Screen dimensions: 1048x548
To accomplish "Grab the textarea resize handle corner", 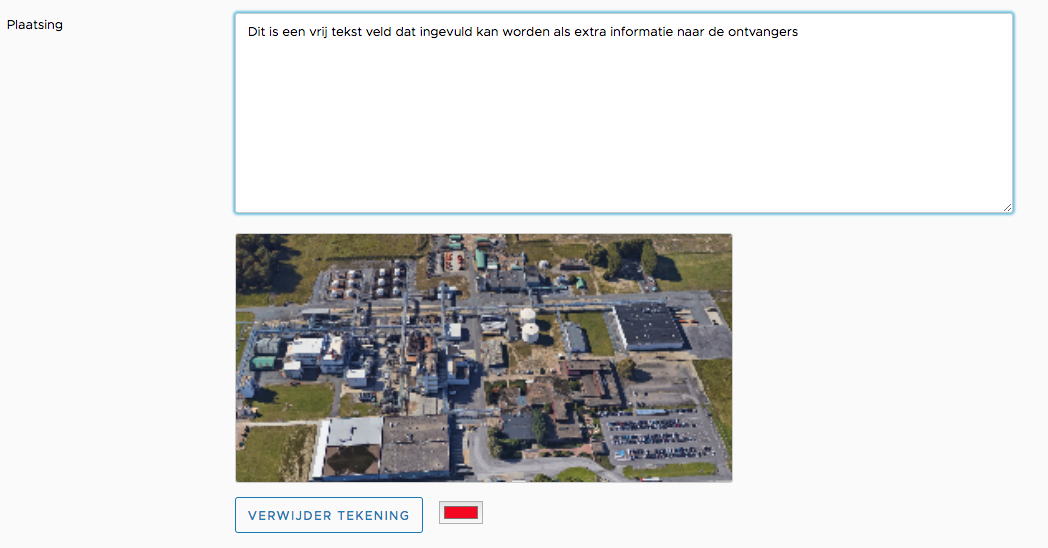I will (x=1006, y=206).
